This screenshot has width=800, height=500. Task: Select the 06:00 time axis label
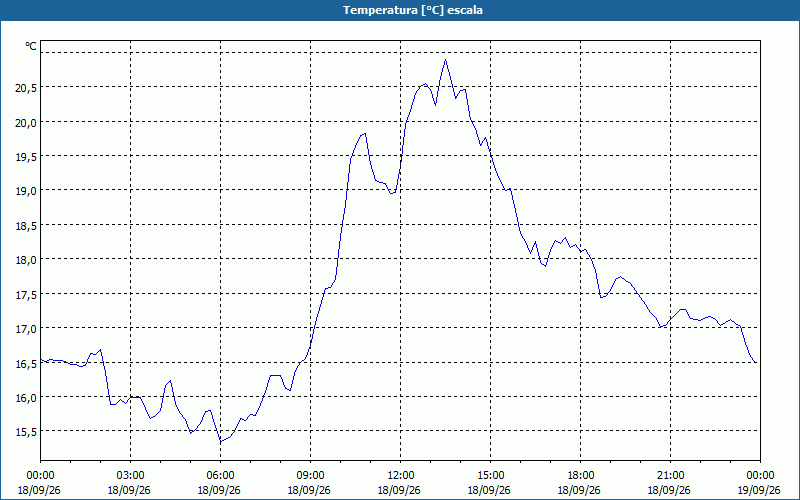point(220,476)
